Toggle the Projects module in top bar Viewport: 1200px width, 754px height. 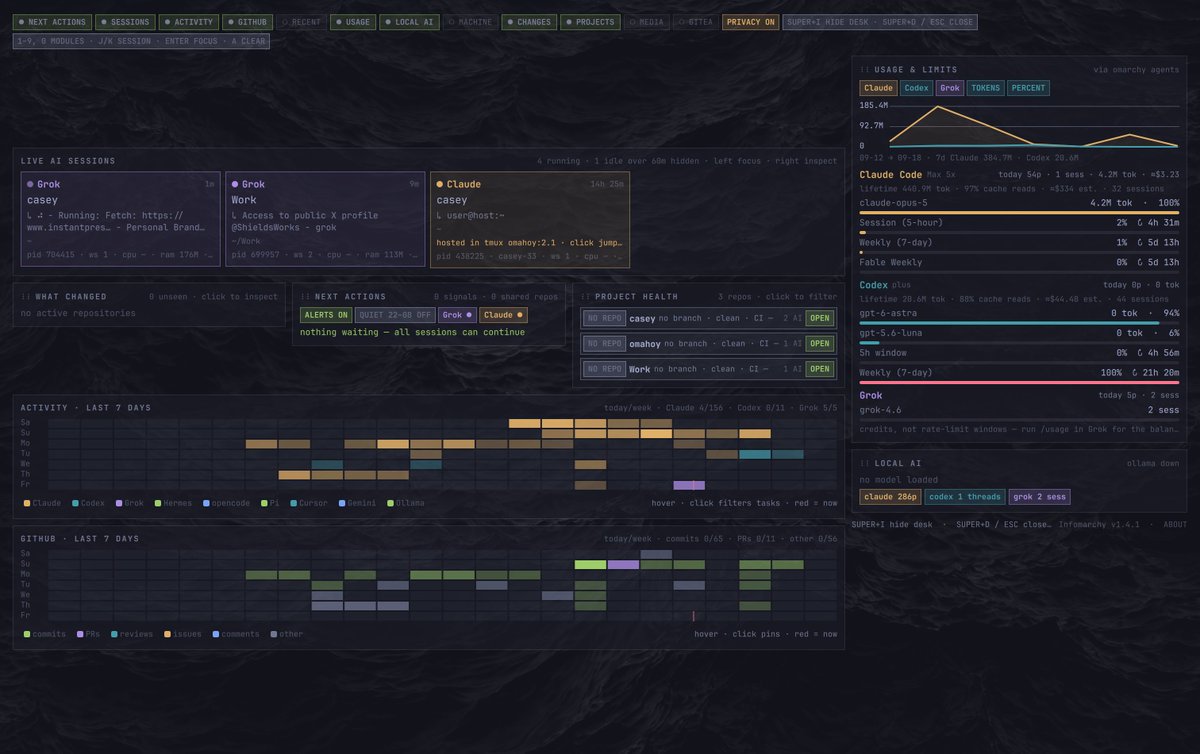pos(591,22)
